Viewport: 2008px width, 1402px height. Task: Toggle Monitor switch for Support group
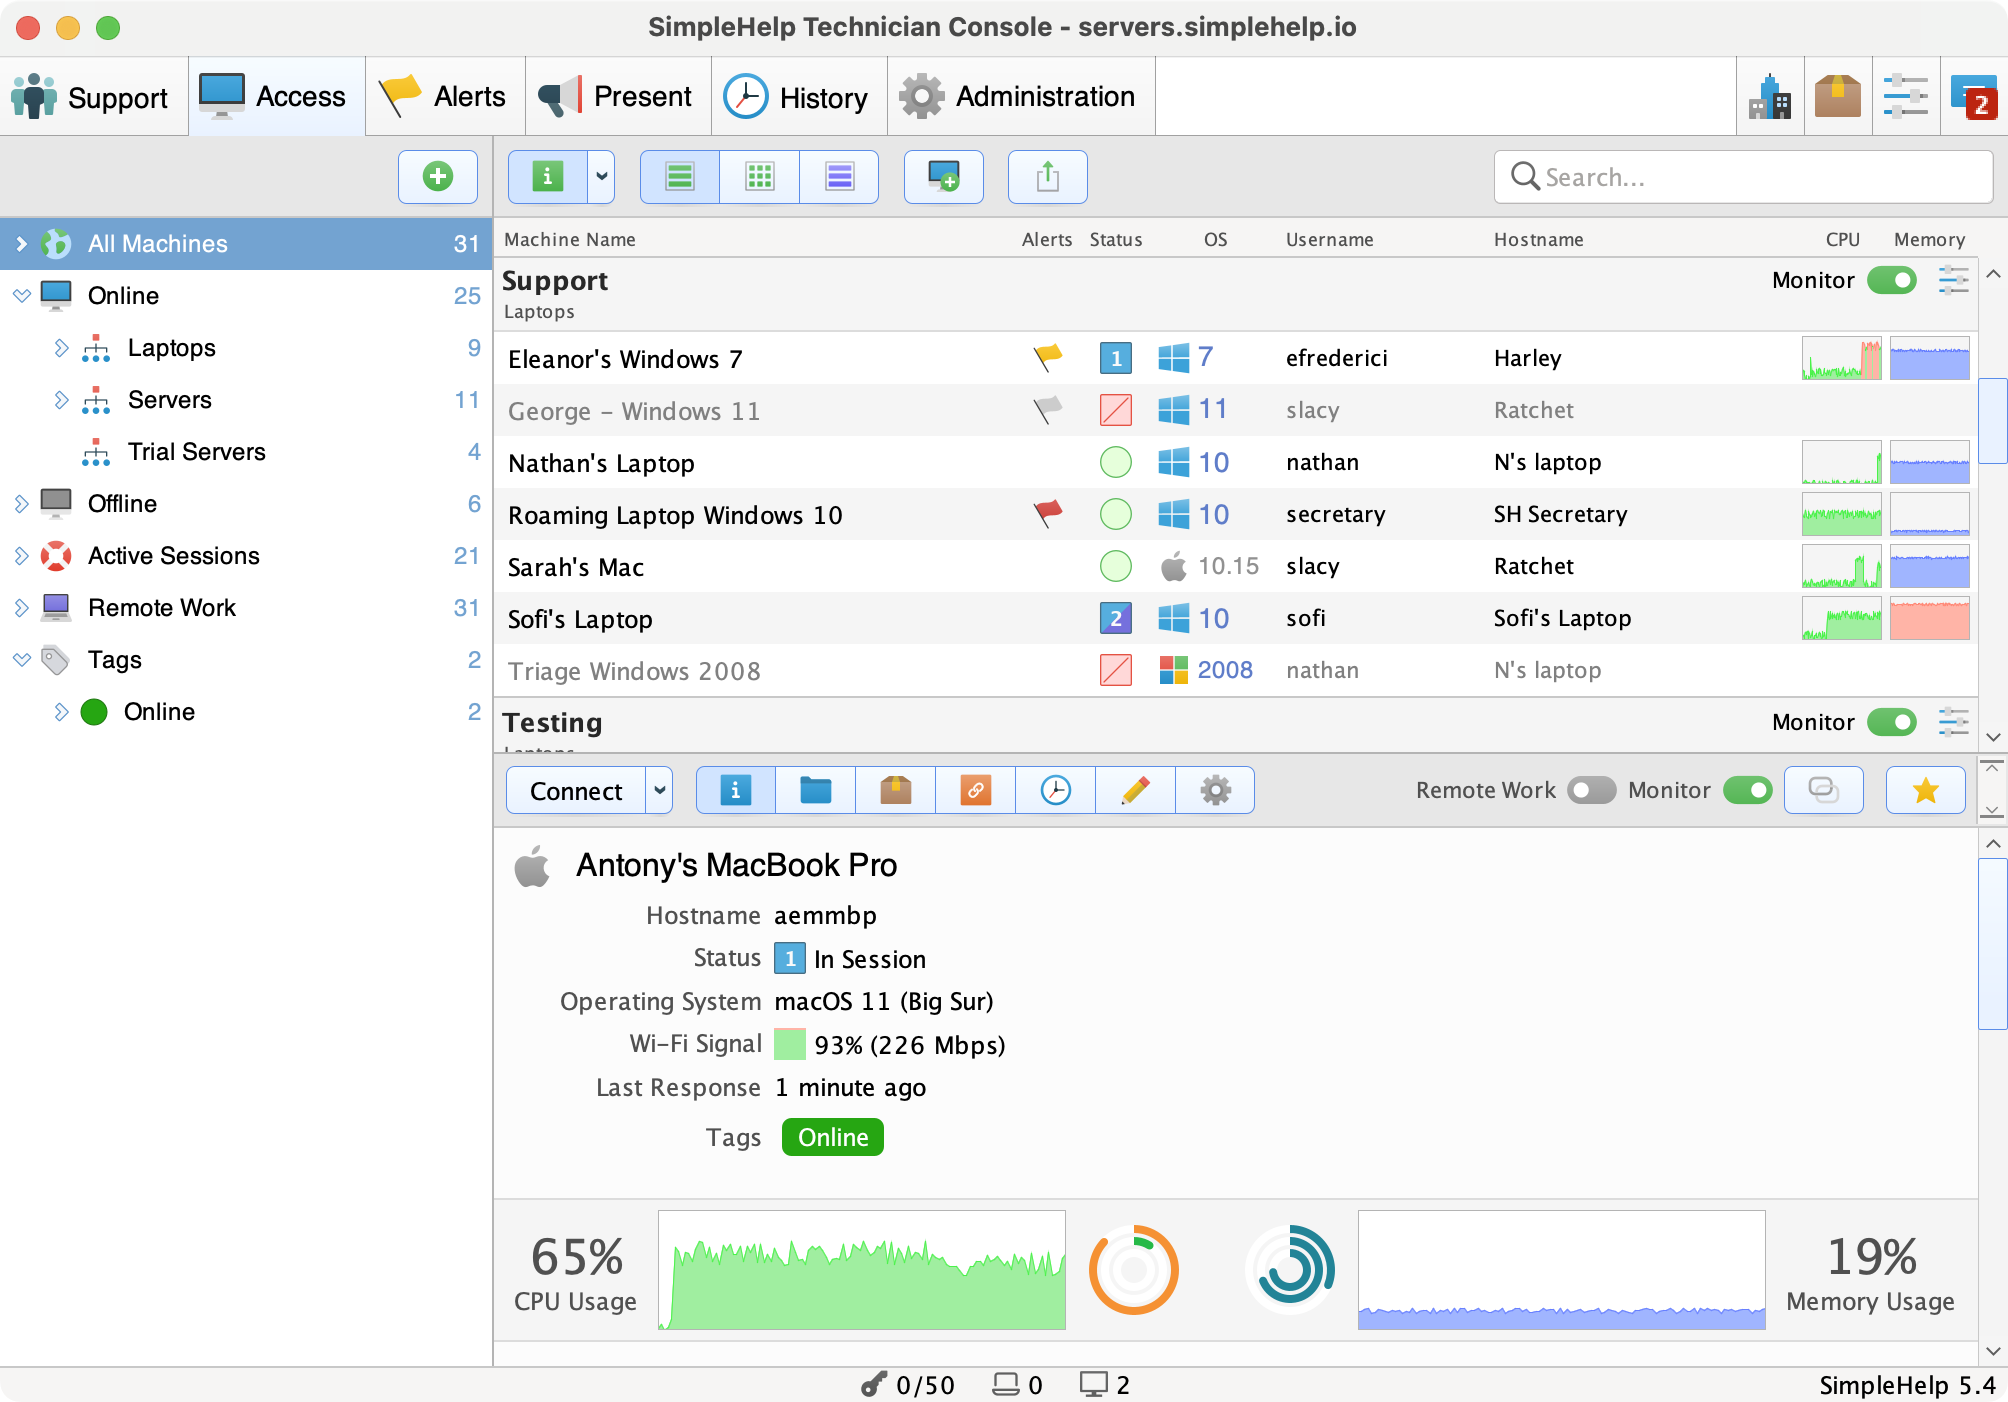[x=1892, y=280]
